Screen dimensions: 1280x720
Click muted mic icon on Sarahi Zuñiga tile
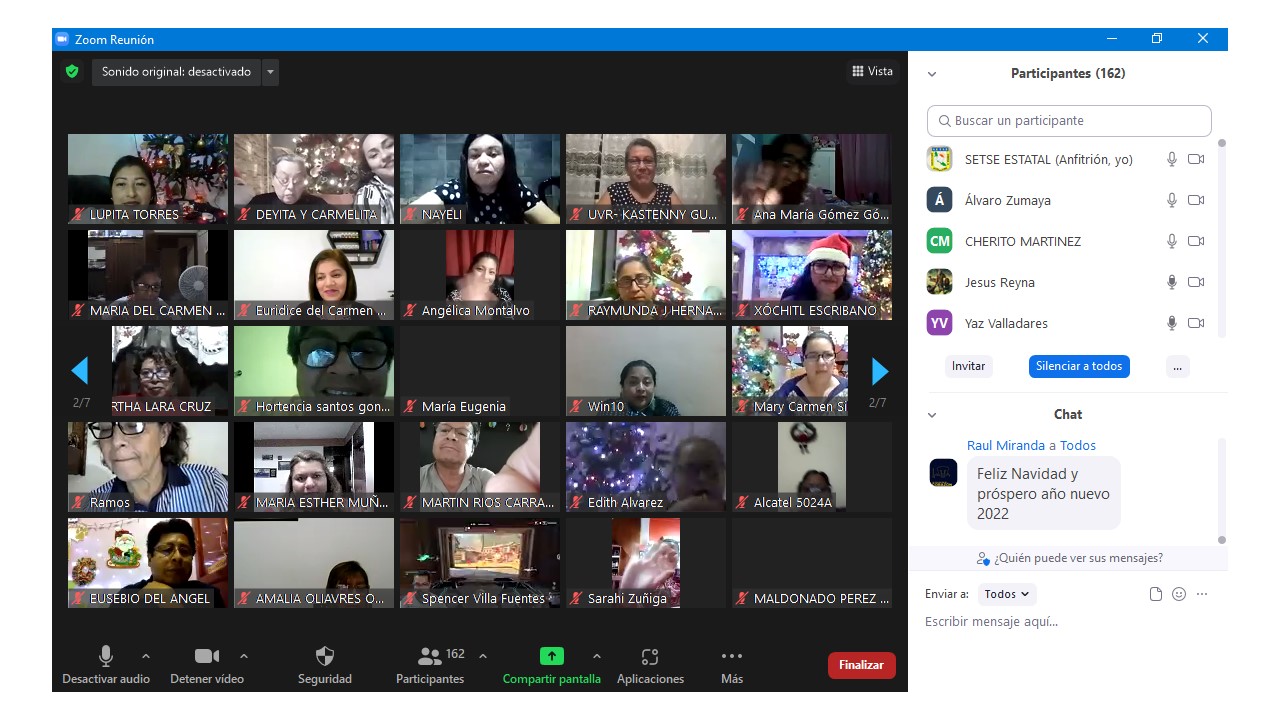pyautogui.click(x=576, y=598)
